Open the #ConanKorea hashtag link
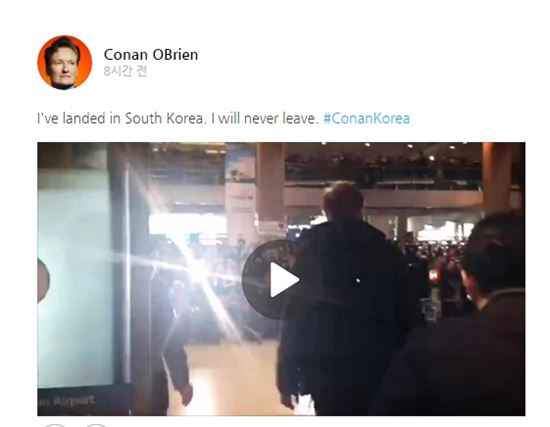The height and width of the screenshot is (427, 550). pyautogui.click(x=366, y=118)
